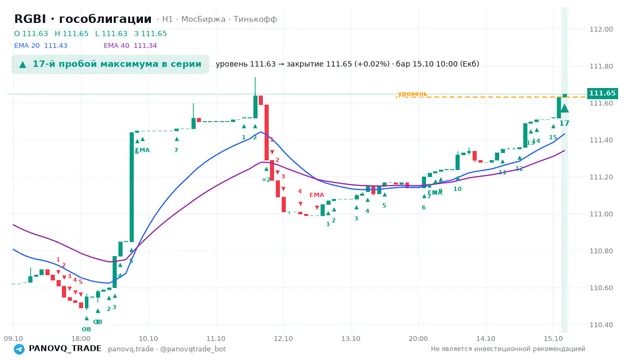Viewport: 640px width, 360px height.
Task: Click the '17' breakout marker
Action: pos(564,123)
